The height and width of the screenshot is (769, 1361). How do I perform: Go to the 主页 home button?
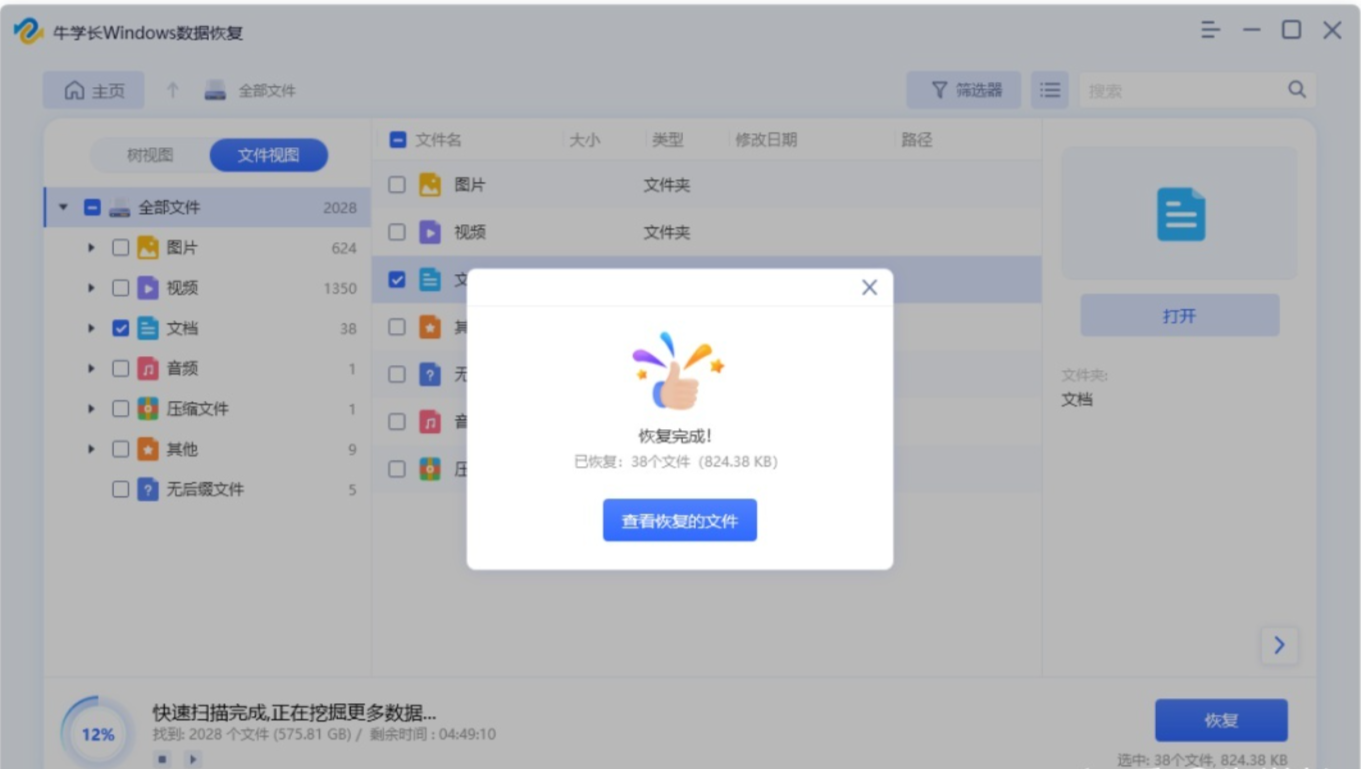[94, 90]
